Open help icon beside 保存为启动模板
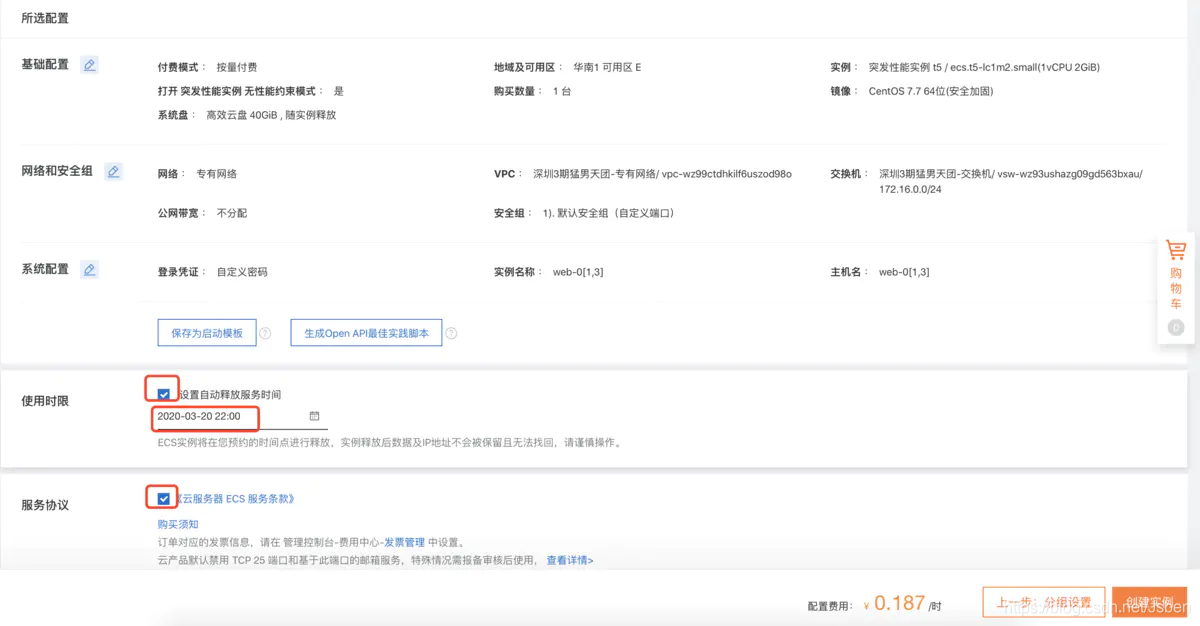The height and width of the screenshot is (626, 1200). (x=265, y=333)
